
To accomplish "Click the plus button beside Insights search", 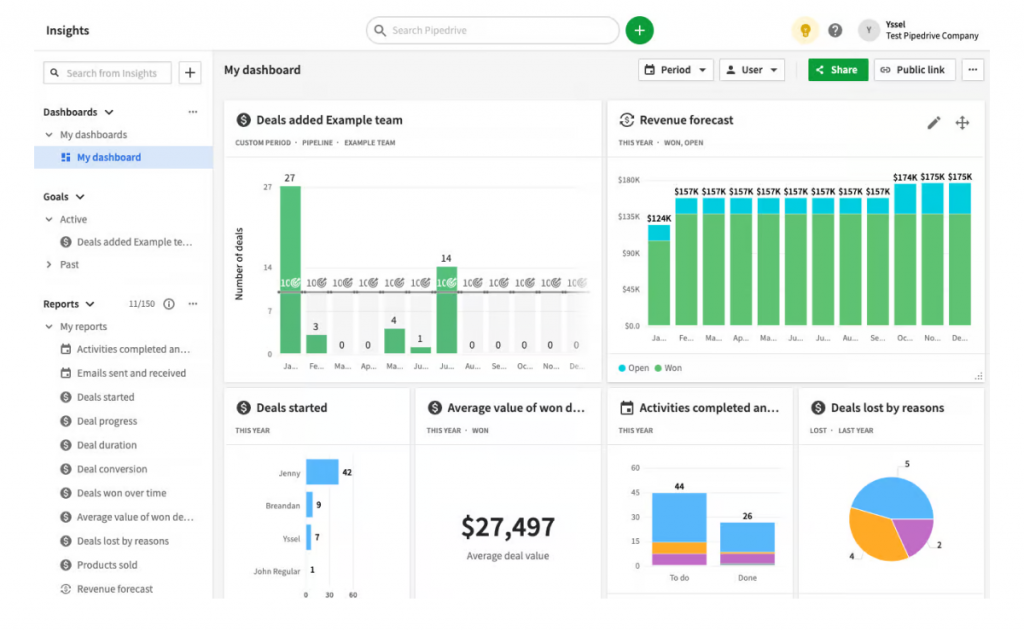I will click(x=190, y=73).
